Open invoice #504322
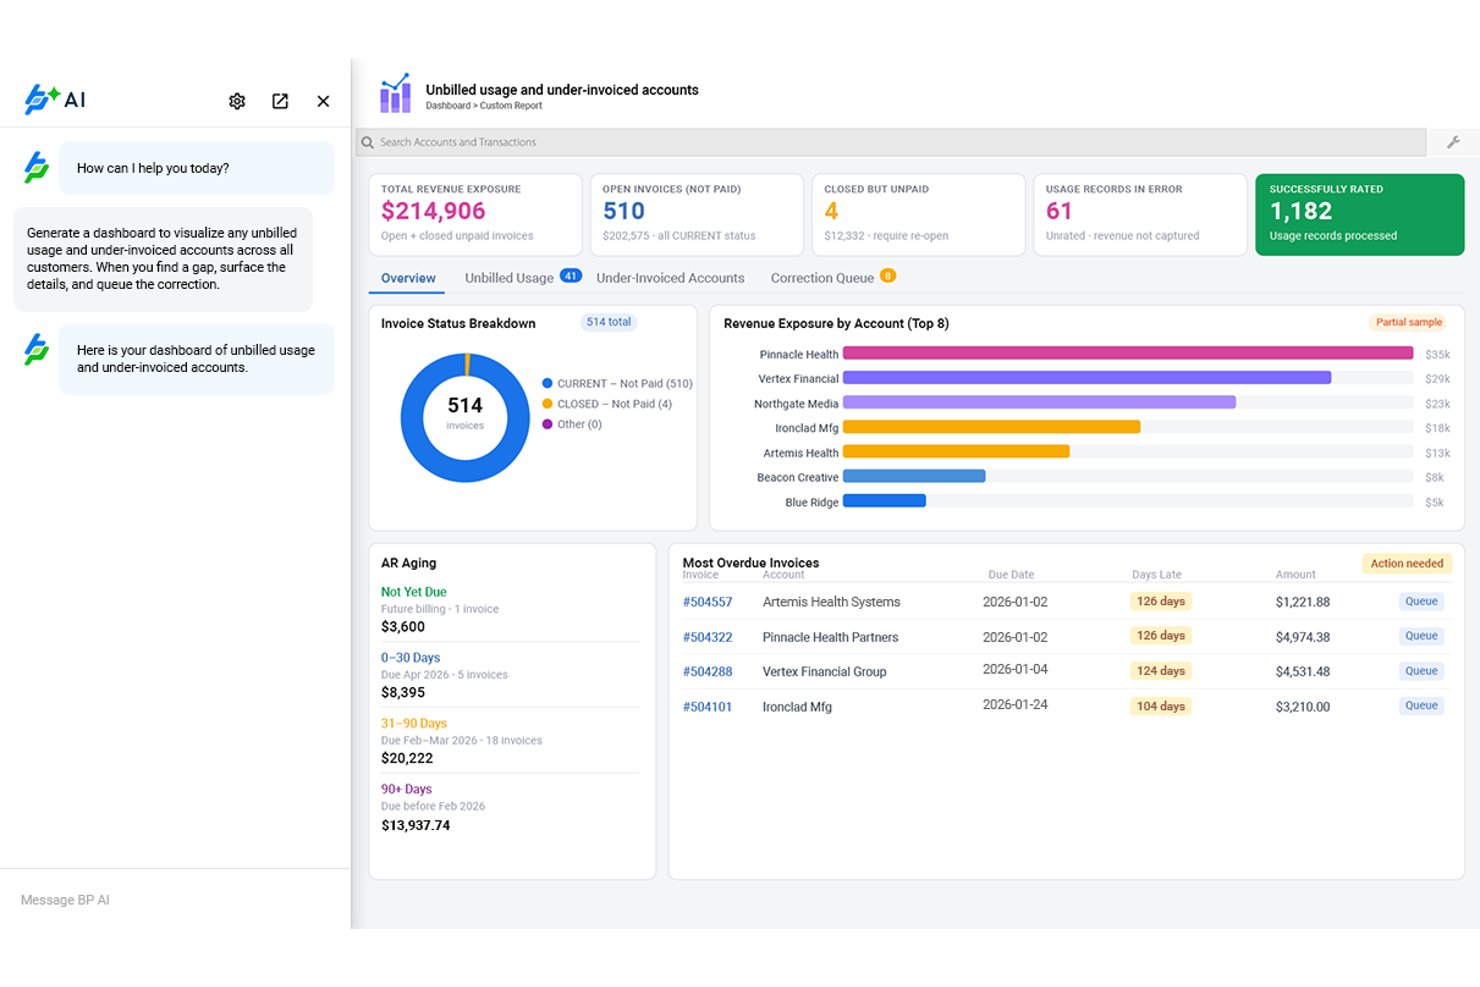The width and height of the screenshot is (1480, 987). click(x=707, y=637)
